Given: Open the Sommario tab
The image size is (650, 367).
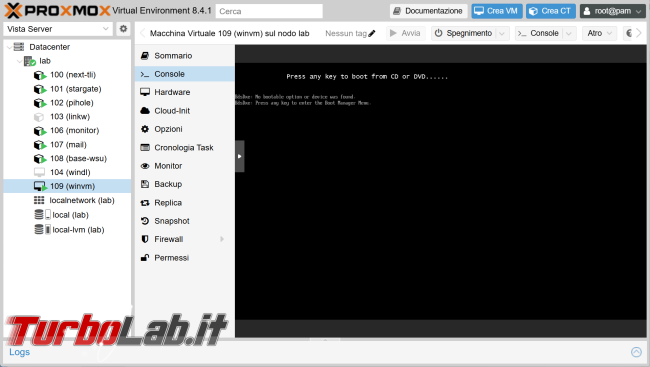Looking at the screenshot, I should tap(185, 56).
